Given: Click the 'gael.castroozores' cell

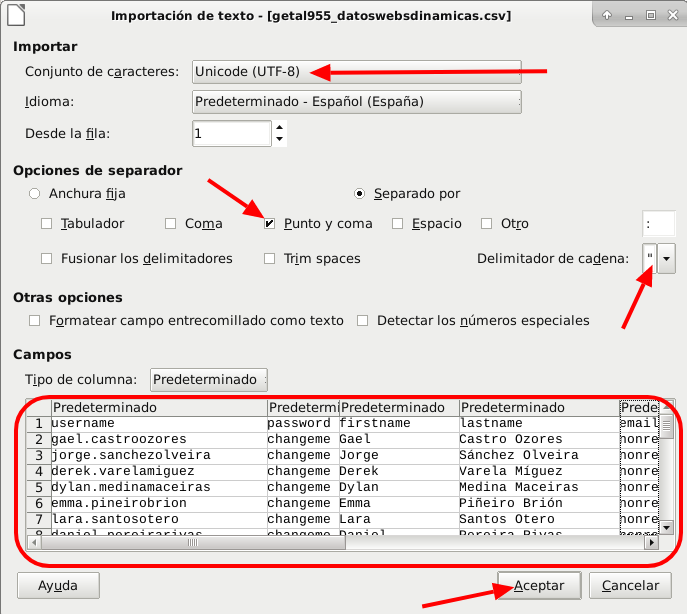Looking at the screenshot, I should (159, 439).
